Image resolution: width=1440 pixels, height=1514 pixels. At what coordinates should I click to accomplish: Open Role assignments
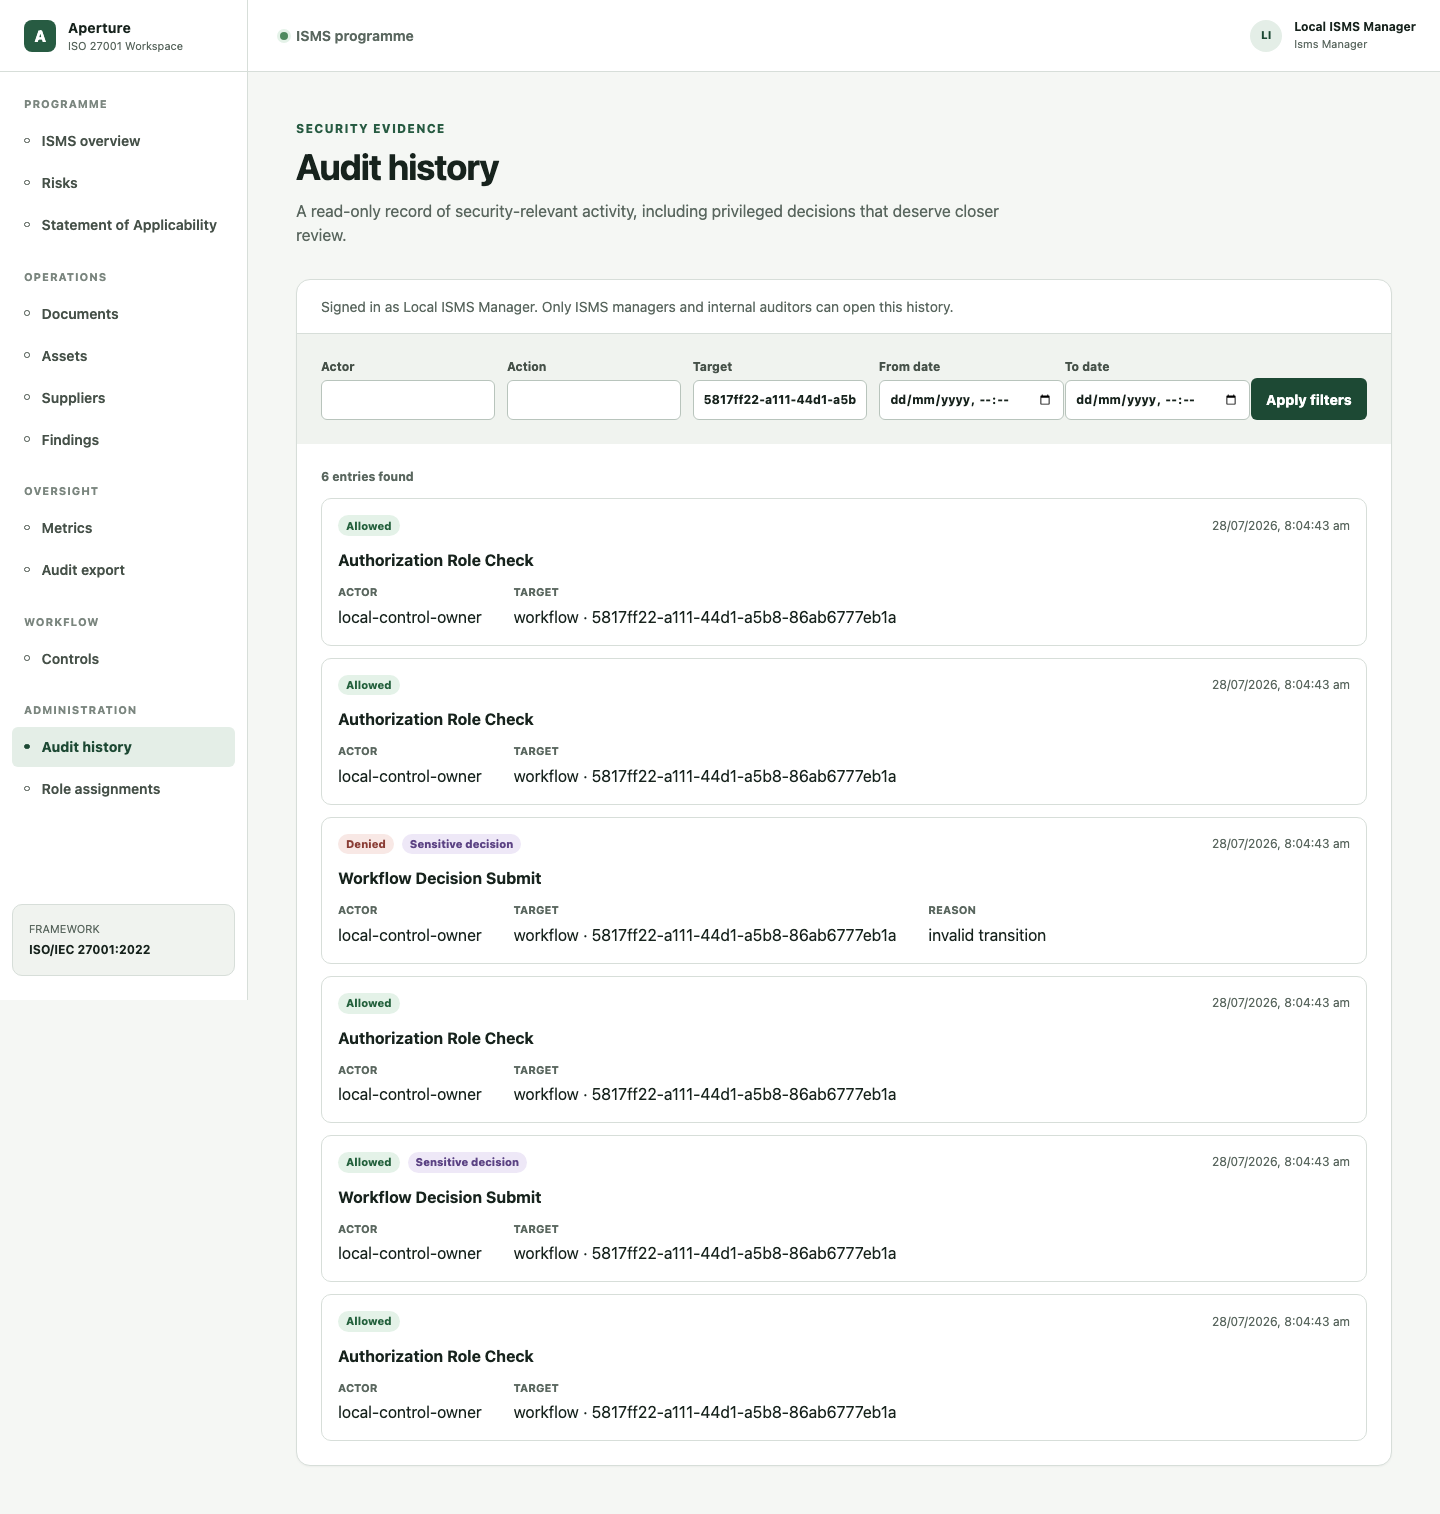point(124,789)
